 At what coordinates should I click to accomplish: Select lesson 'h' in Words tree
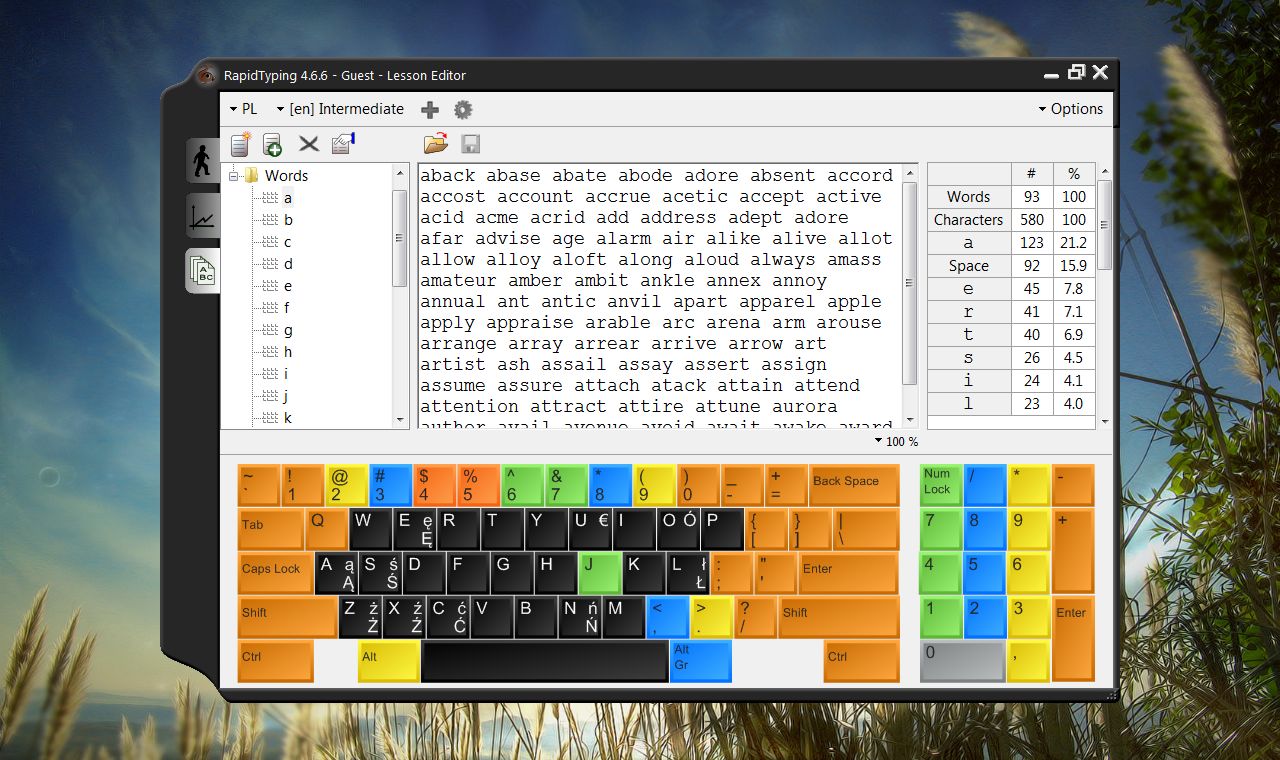288,352
